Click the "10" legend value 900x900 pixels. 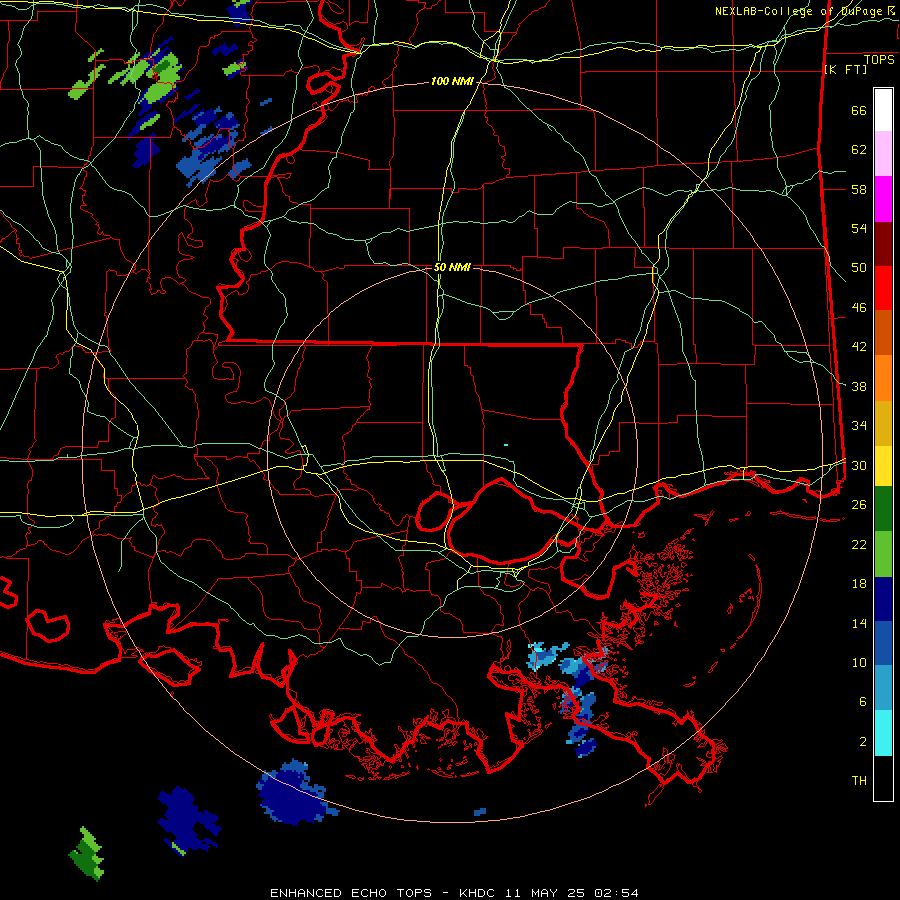(x=859, y=662)
